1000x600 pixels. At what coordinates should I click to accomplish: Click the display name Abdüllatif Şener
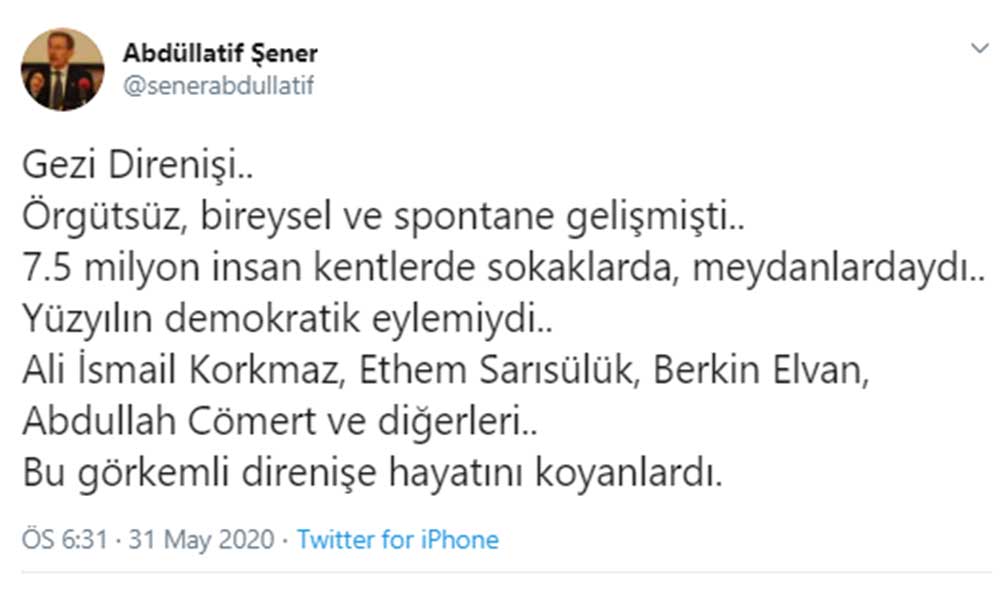point(220,53)
